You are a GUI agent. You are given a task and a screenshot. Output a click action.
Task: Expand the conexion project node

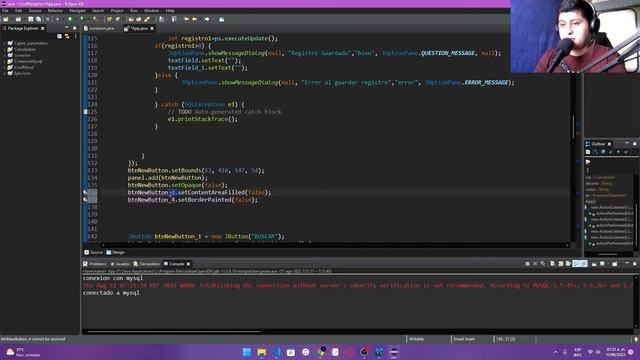point(4,55)
